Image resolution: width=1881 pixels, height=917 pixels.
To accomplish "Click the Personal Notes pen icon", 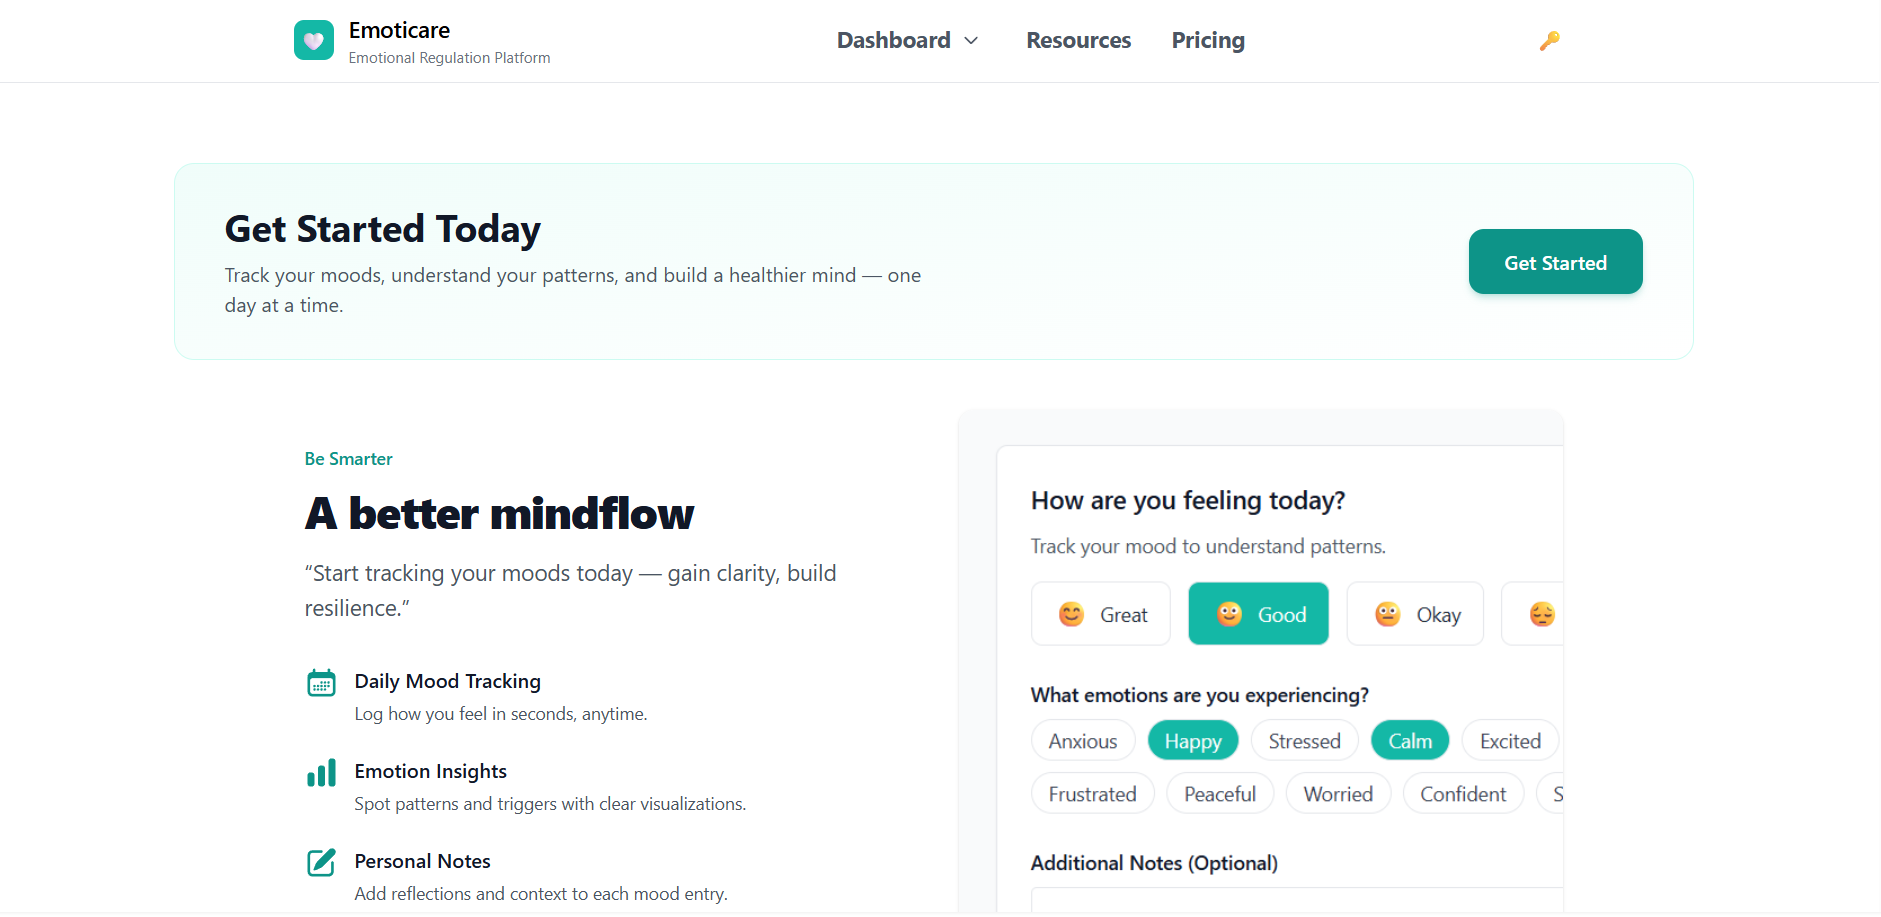I will coord(321,862).
